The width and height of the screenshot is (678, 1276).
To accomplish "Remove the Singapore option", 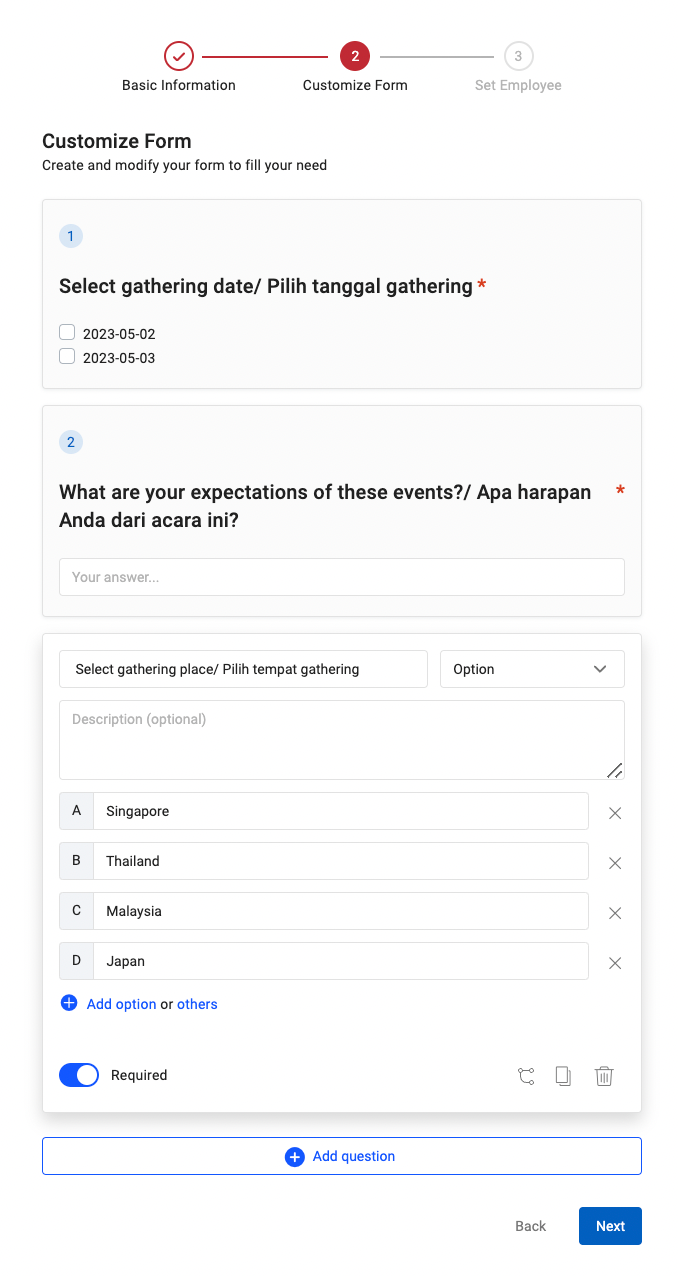I will [614, 812].
